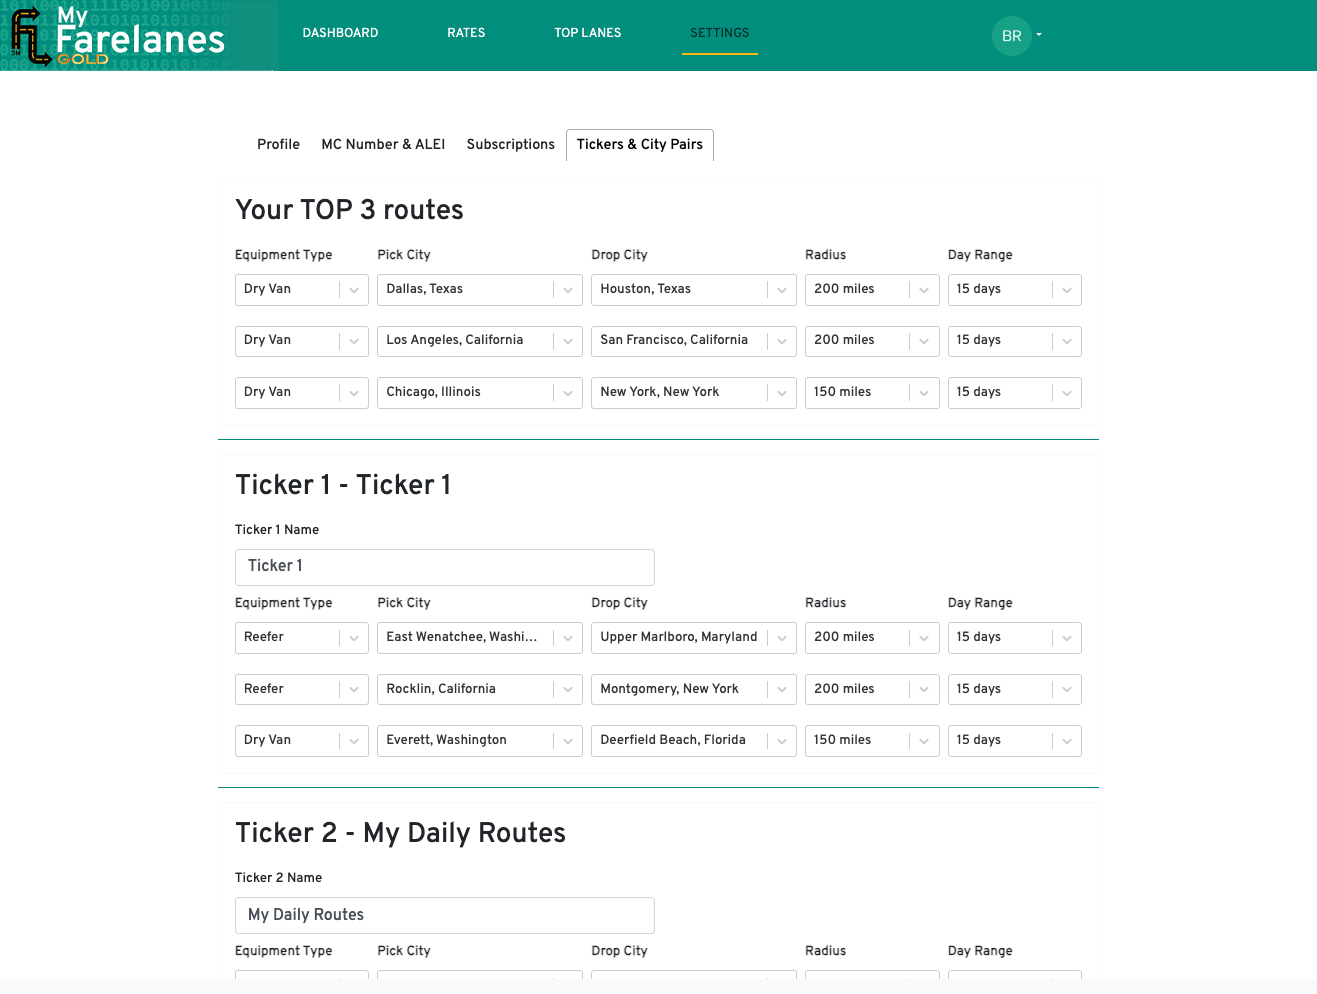Switch to the Subscriptions tab
Screen dimensions: 1317x994
pyautogui.click(x=510, y=144)
